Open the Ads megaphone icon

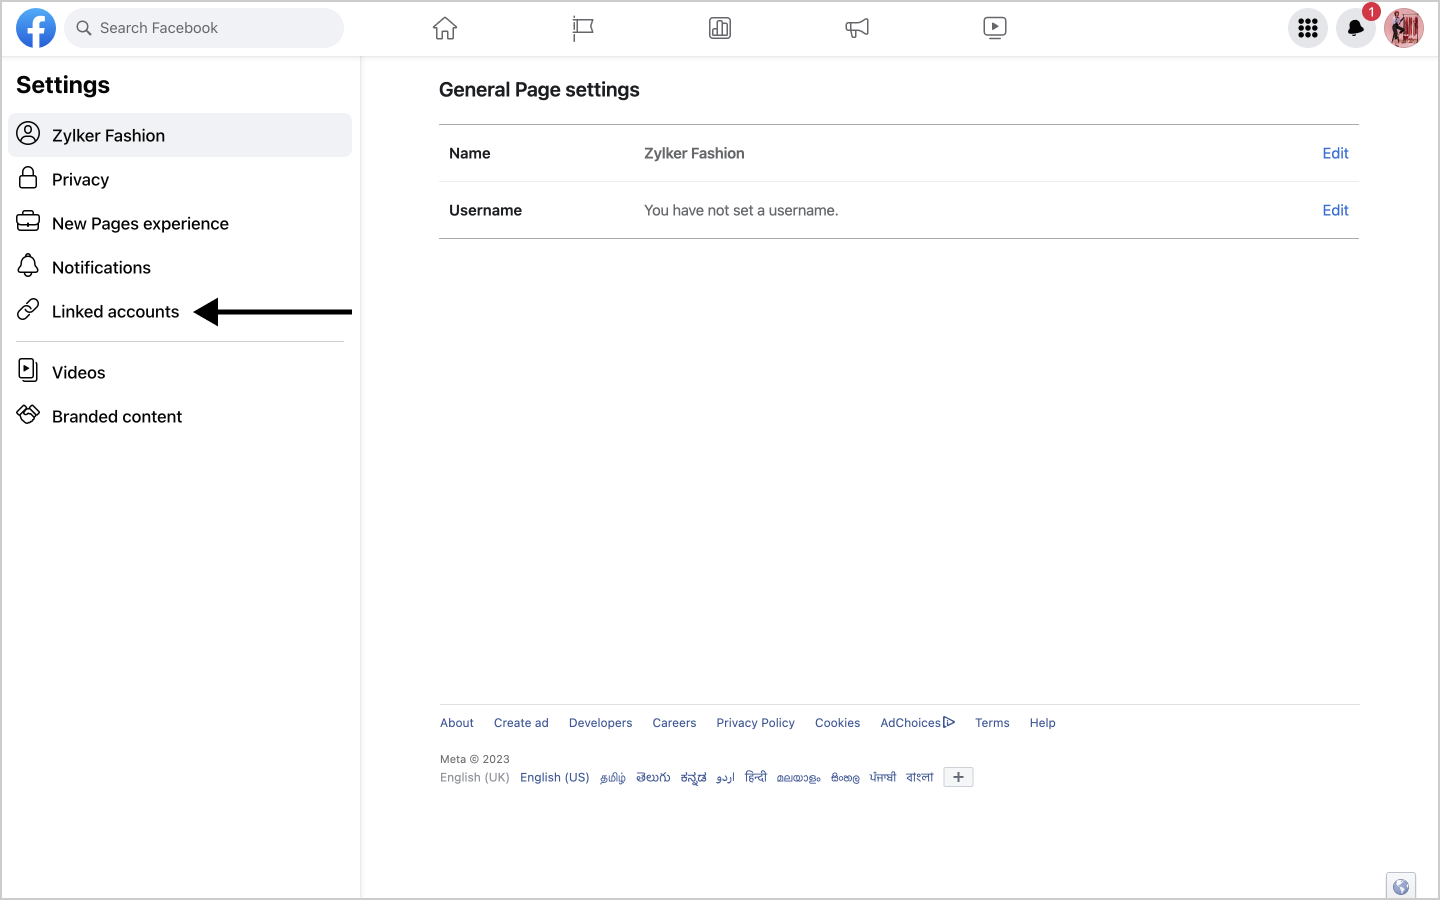(x=857, y=28)
